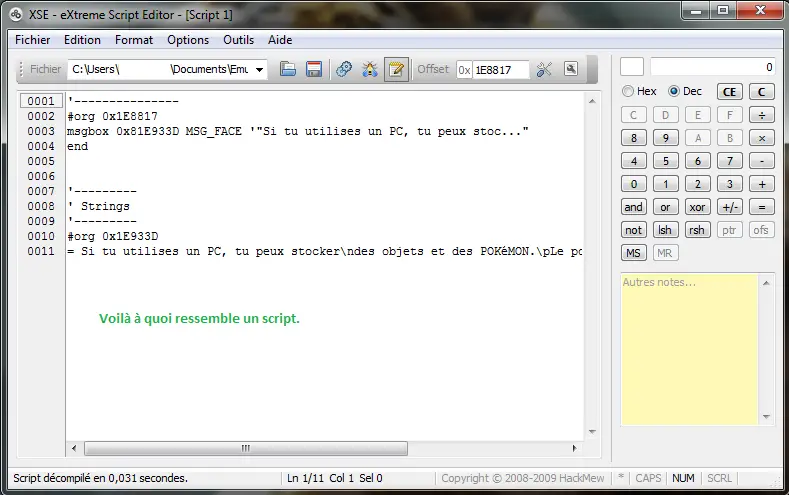Click the divide button on calculator

[x=762, y=115]
